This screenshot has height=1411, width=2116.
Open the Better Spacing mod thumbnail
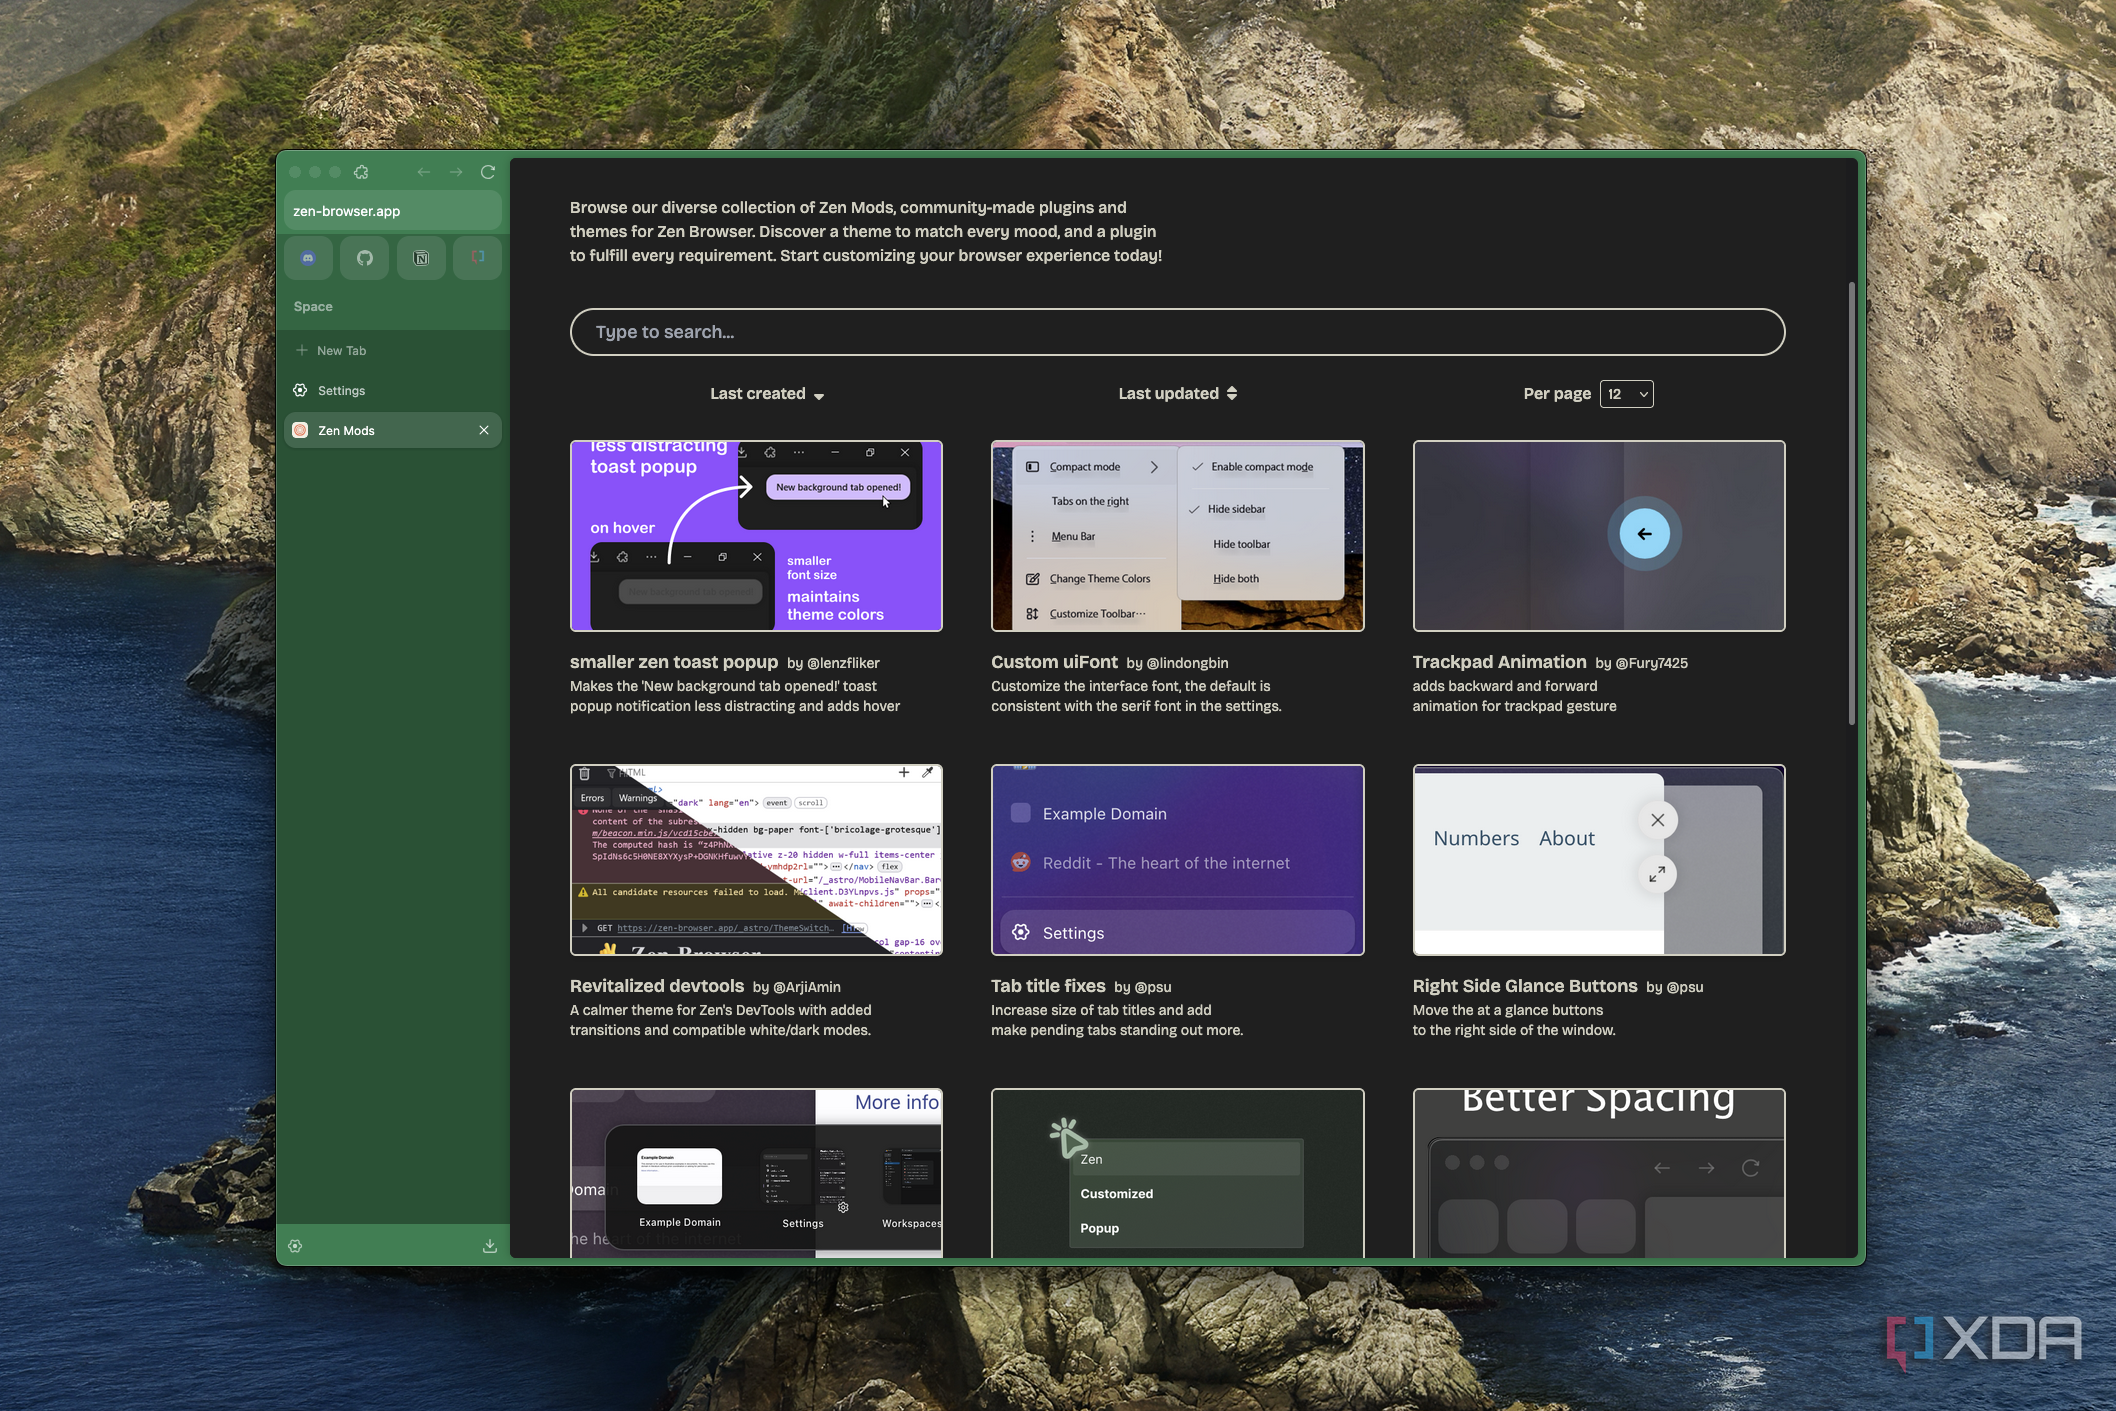click(1598, 1173)
